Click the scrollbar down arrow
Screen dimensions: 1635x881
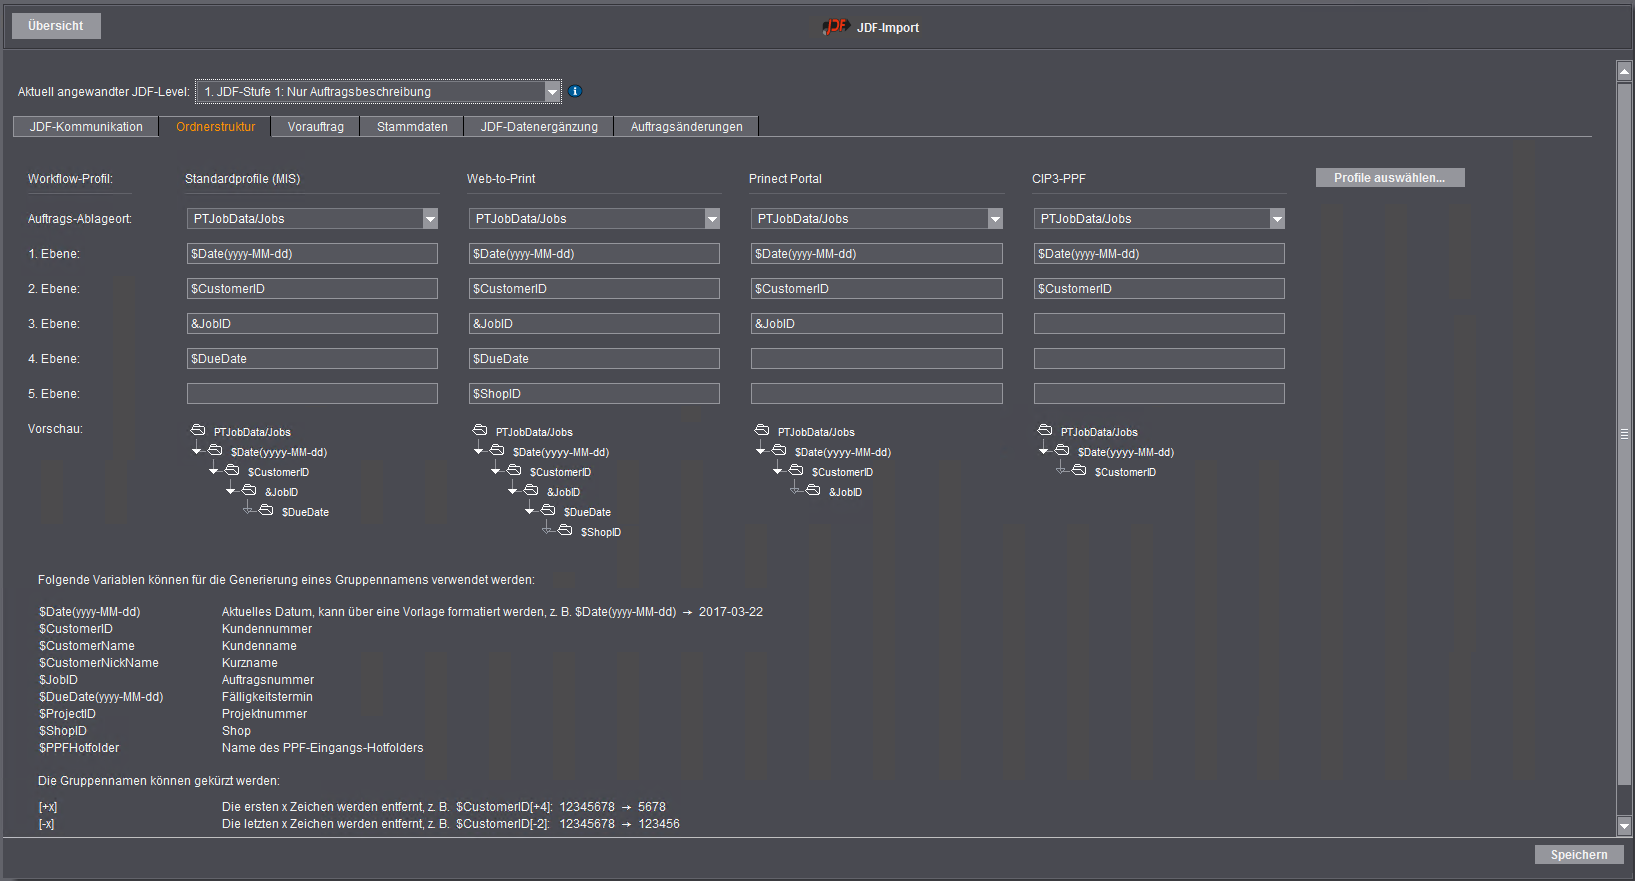point(1624,826)
